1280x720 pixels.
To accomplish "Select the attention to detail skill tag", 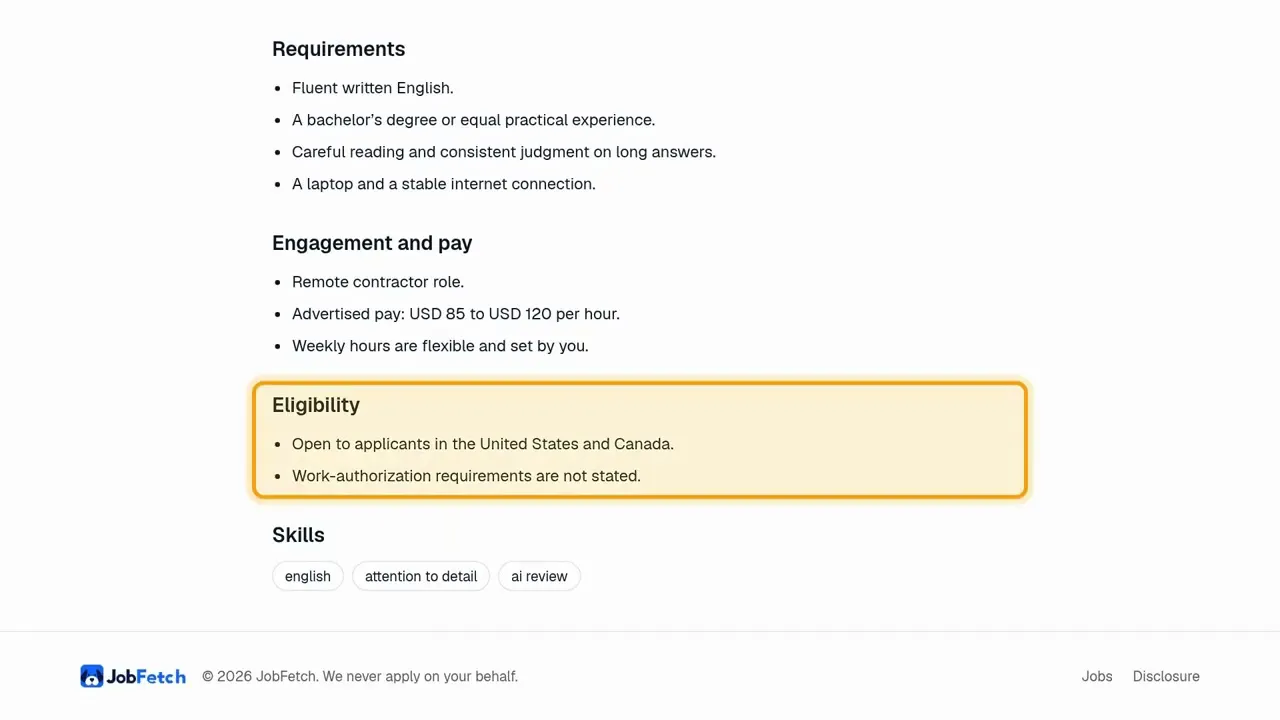I will pos(421,576).
